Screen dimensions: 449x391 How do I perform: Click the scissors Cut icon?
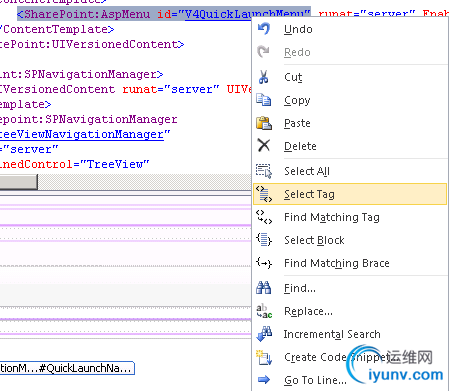coord(264,77)
